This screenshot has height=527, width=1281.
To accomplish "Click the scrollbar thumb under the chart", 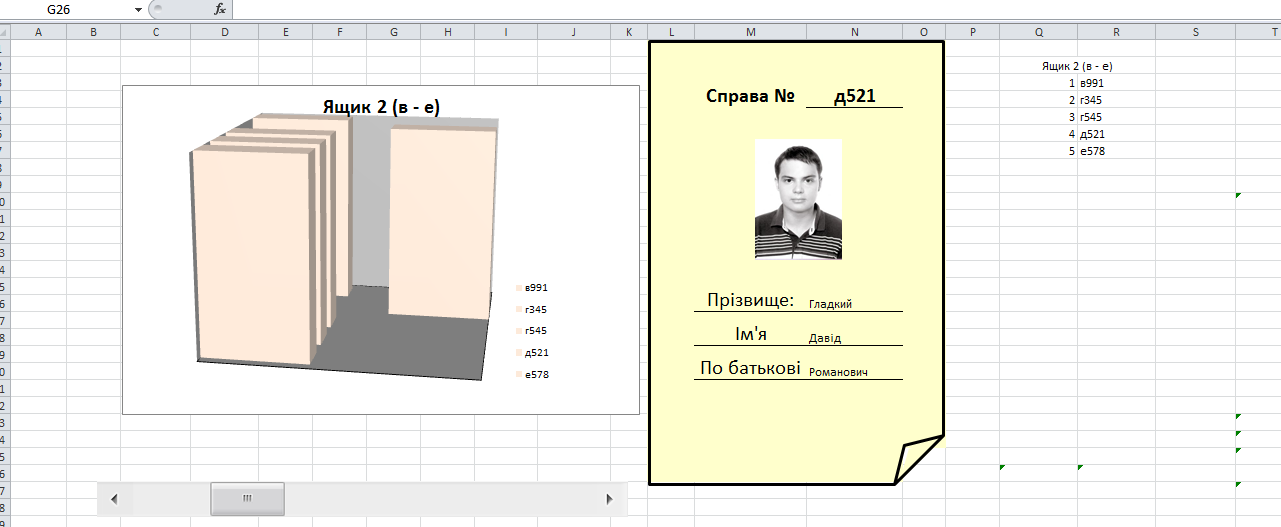I will 247,498.
